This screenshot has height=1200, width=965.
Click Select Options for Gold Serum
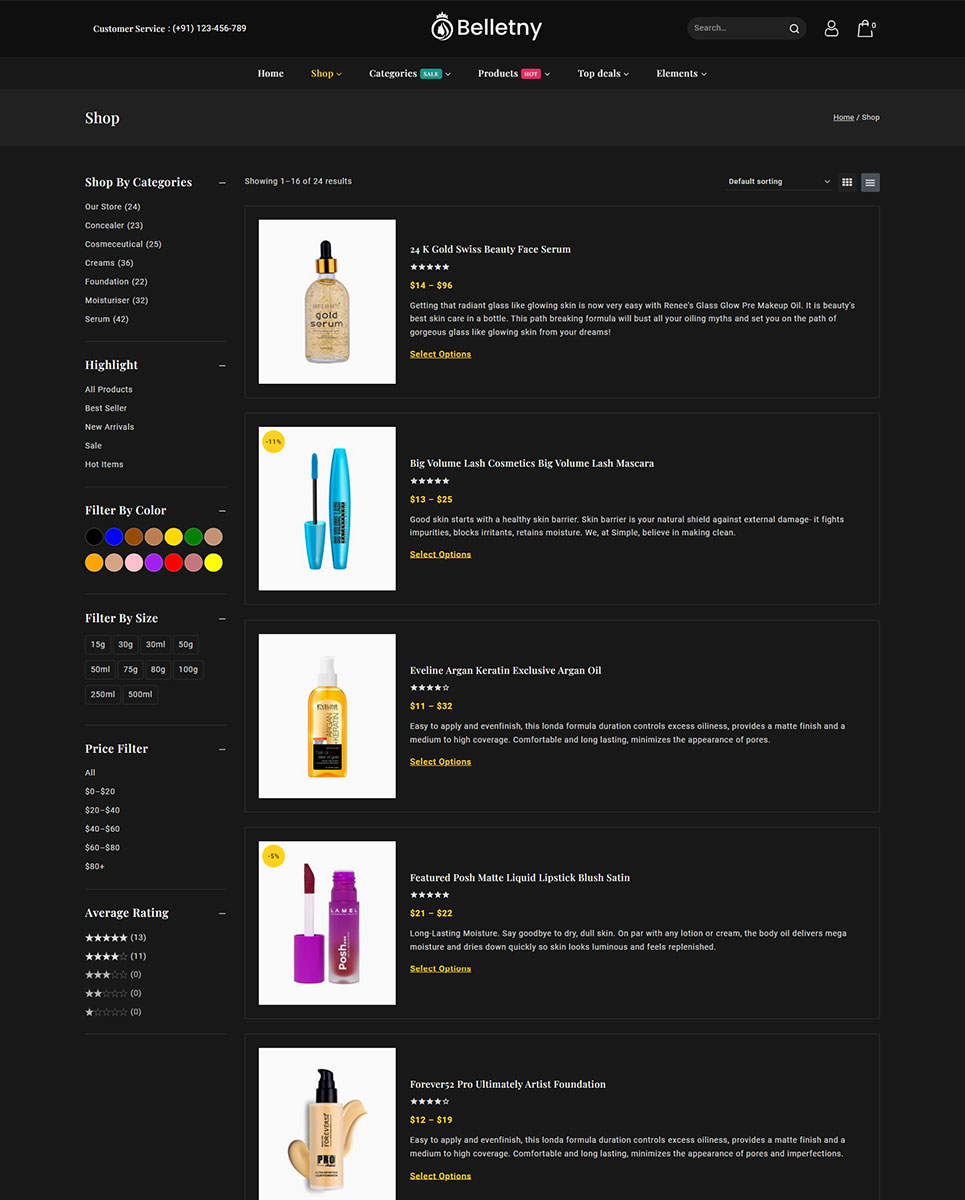tap(440, 354)
